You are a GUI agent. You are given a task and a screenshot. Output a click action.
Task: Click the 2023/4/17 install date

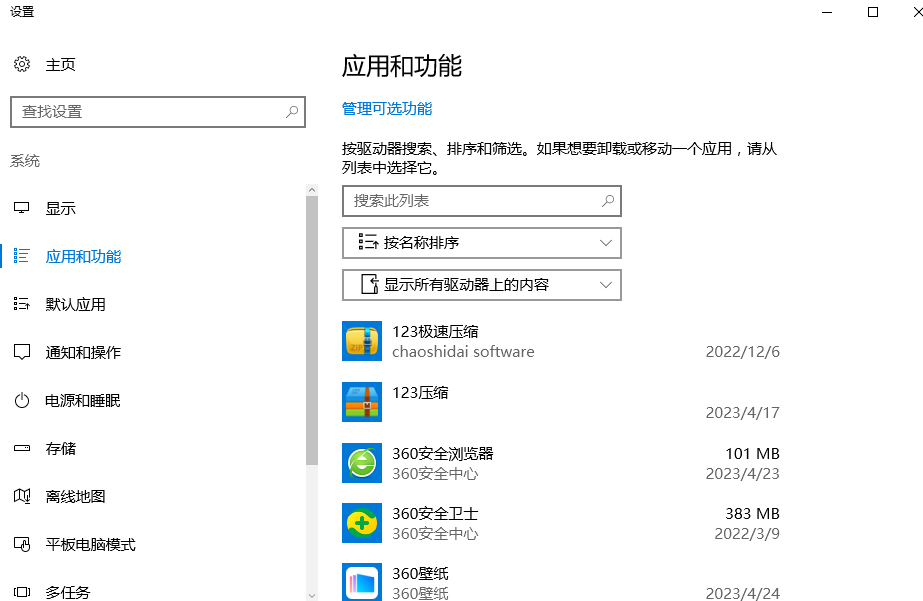click(x=743, y=413)
